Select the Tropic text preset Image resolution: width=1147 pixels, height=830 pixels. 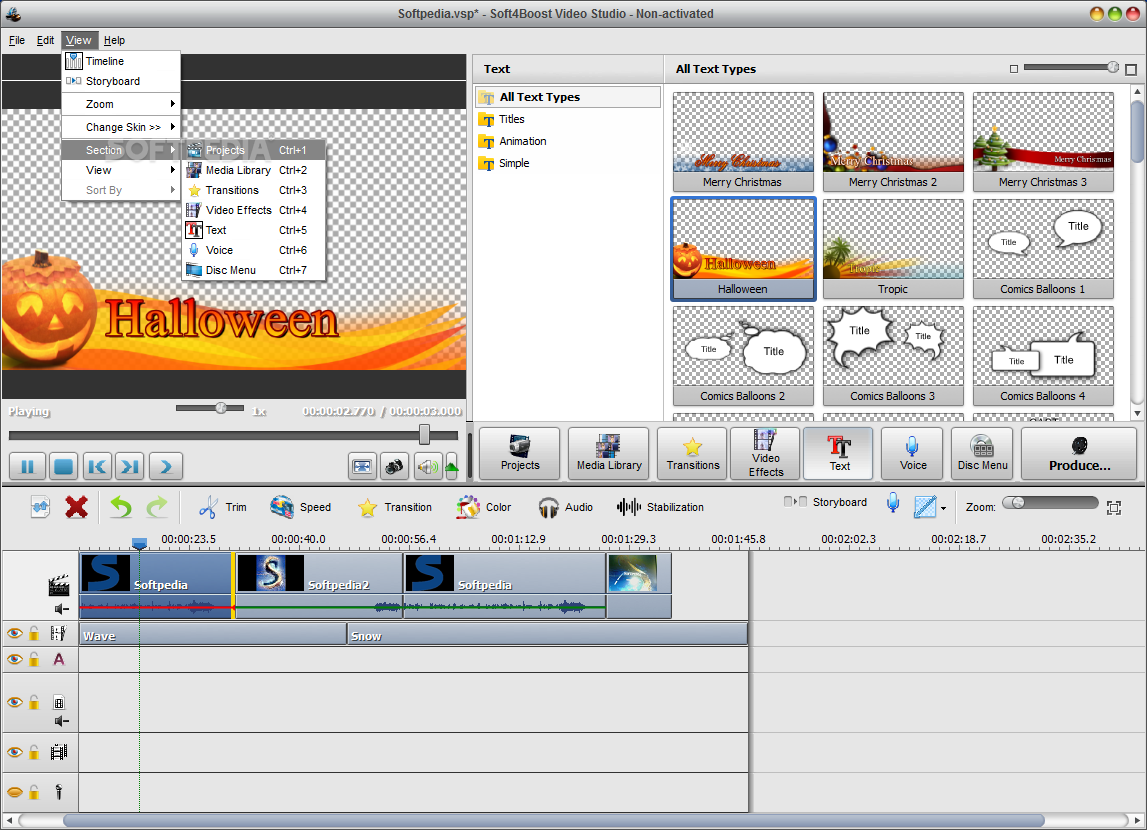click(x=893, y=249)
